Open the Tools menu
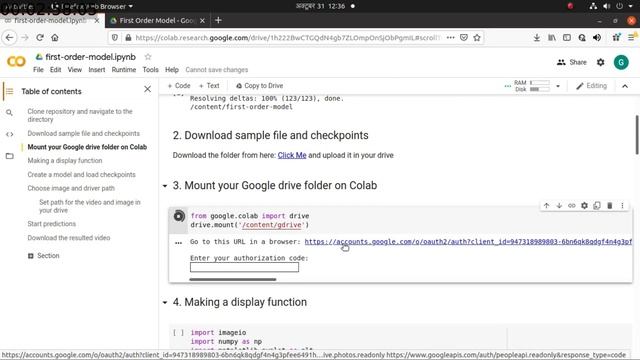 click(150, 70)
